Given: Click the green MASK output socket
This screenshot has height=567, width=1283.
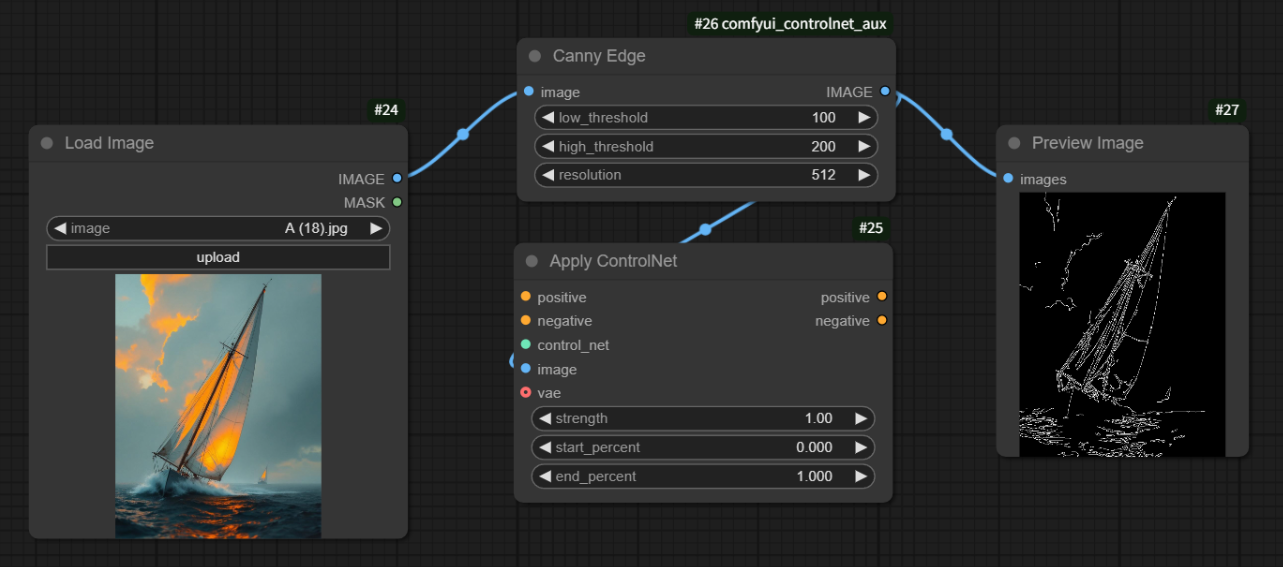Looking at the screenshot, I should tap(397, 203).
